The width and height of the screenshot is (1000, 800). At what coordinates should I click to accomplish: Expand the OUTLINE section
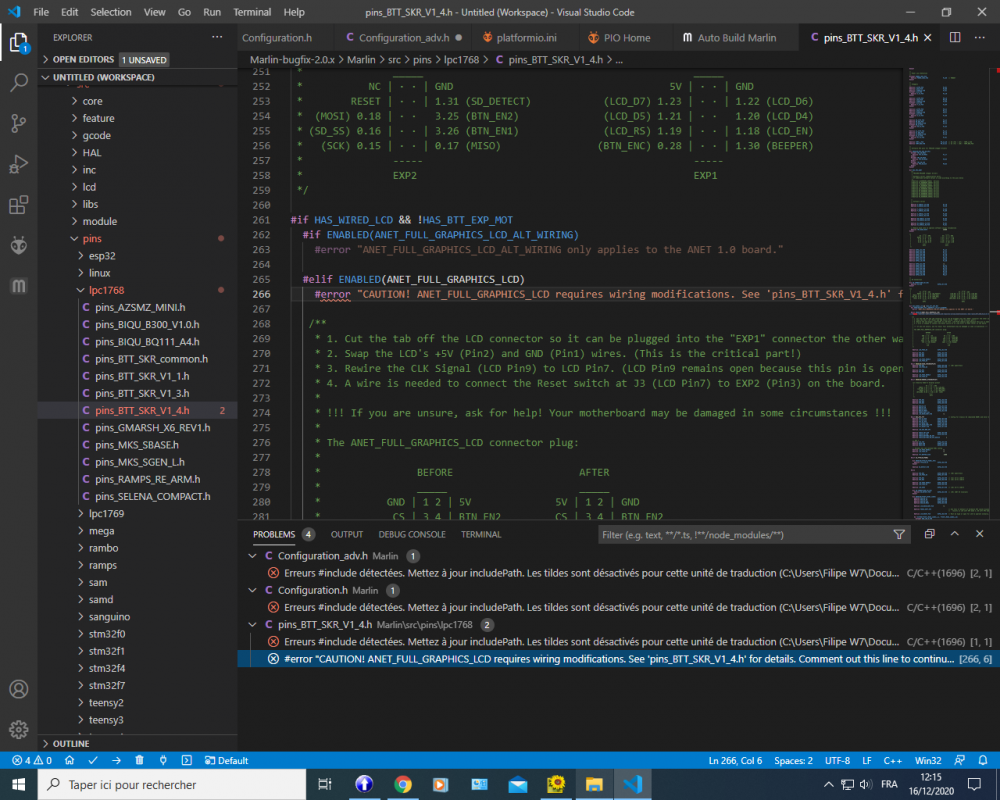pos(70,743)
